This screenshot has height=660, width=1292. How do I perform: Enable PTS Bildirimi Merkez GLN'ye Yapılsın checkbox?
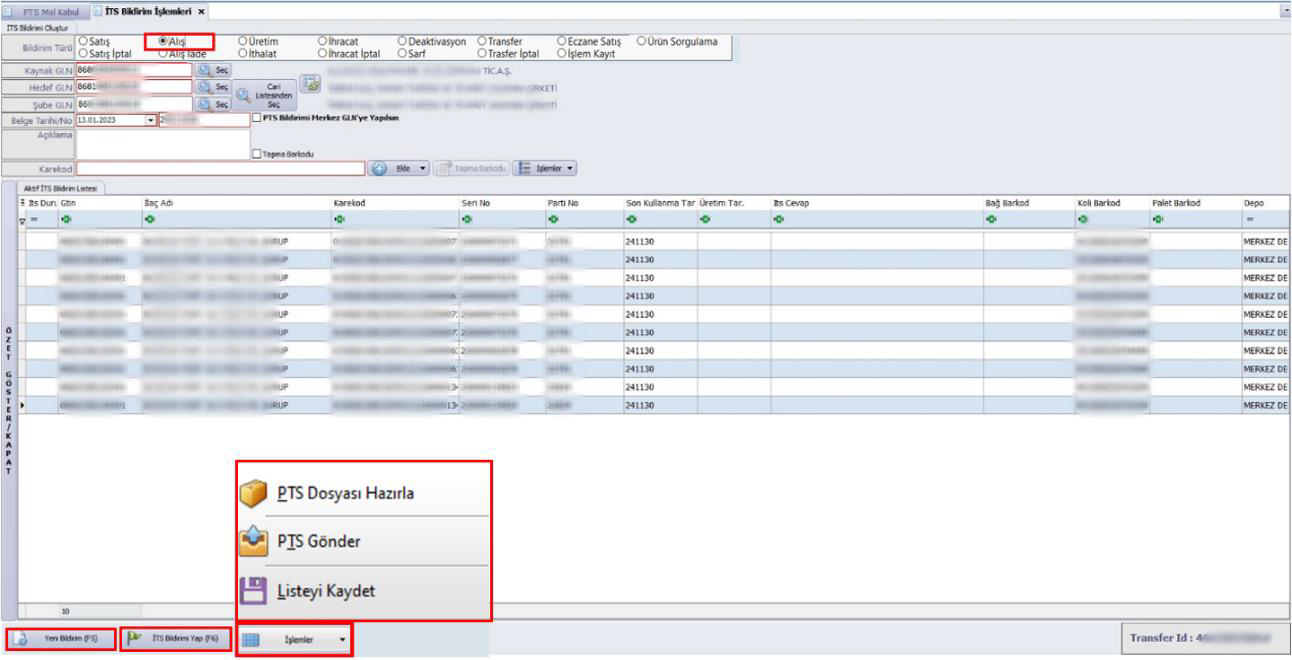(258, 118)
